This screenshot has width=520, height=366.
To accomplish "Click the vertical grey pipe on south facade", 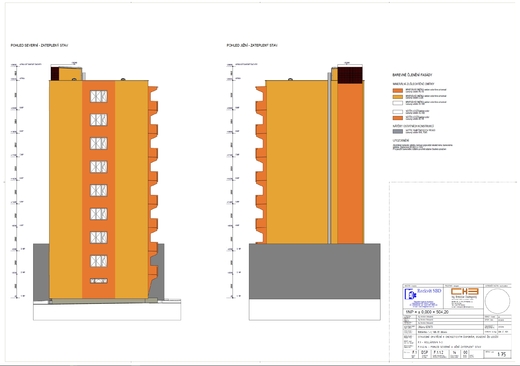I will (x=329, y=159).
